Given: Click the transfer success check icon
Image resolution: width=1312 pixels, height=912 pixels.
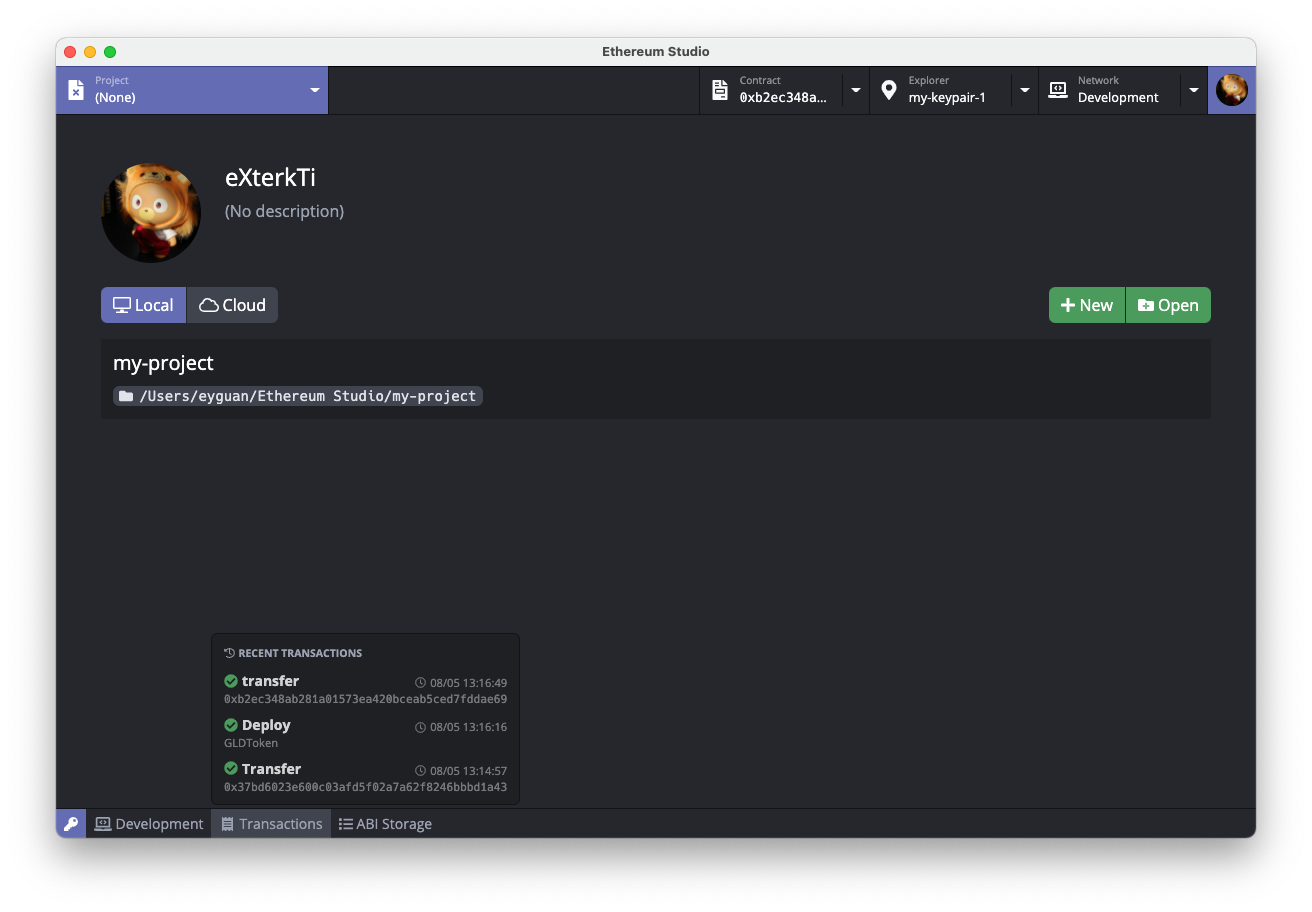Looking at the screenshot, I should 231,681.
